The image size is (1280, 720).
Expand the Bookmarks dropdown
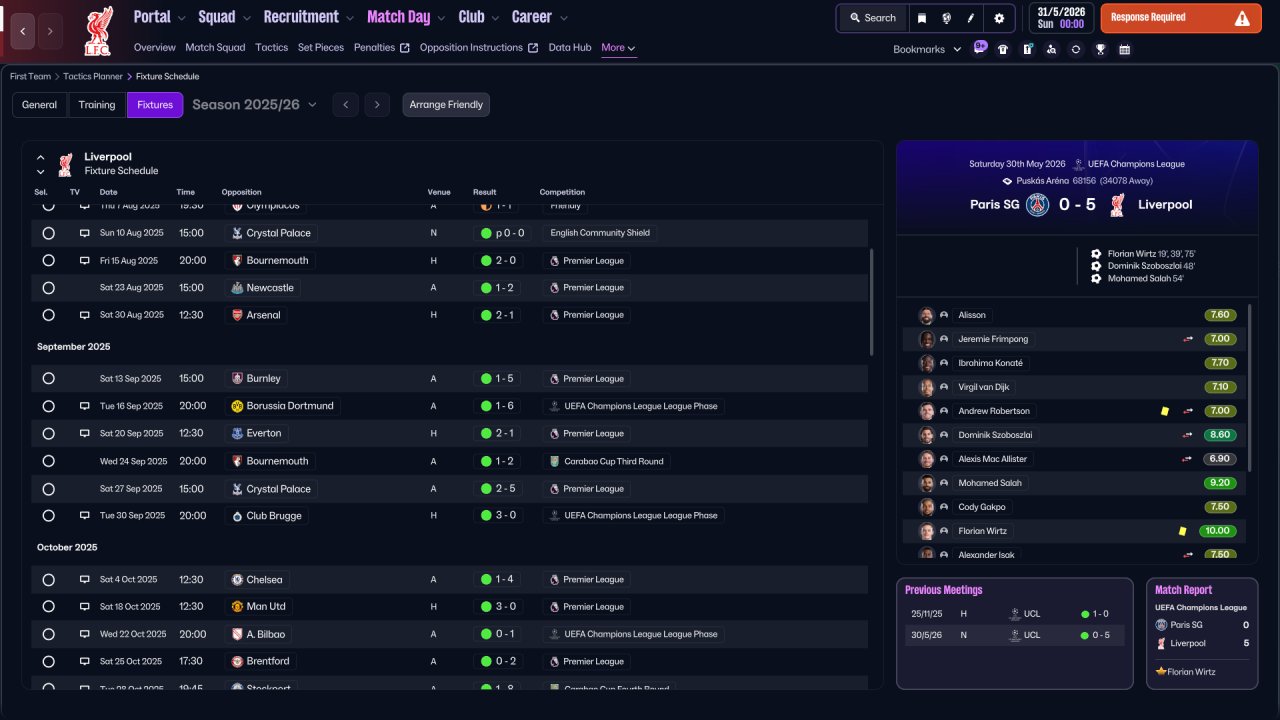(927, 49)
